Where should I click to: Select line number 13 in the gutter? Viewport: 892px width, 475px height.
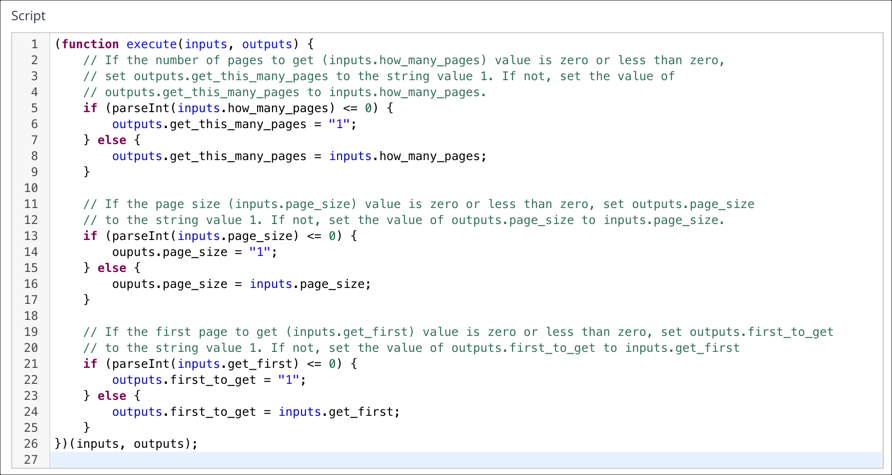(30, 236)
